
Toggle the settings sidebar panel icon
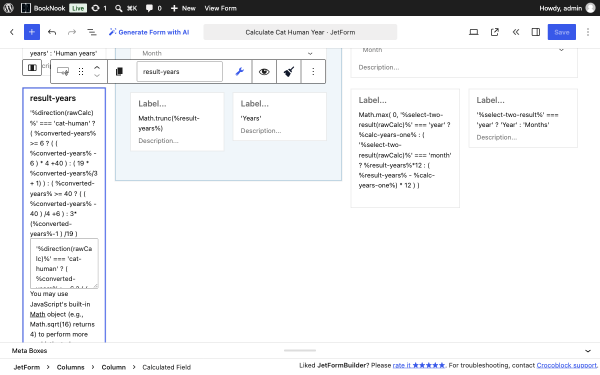pos(536,32)
